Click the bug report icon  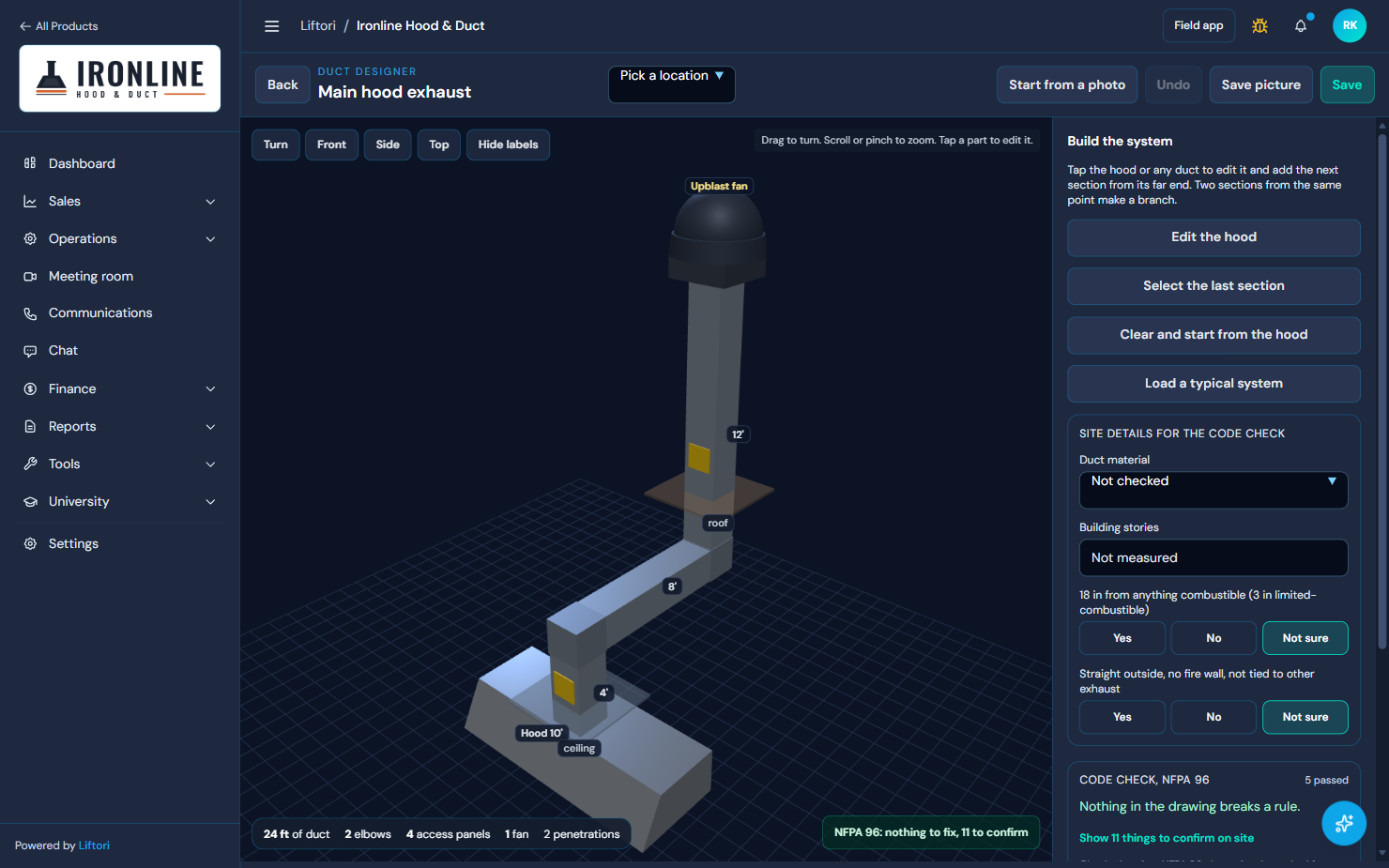click(x=1260, y=26)
